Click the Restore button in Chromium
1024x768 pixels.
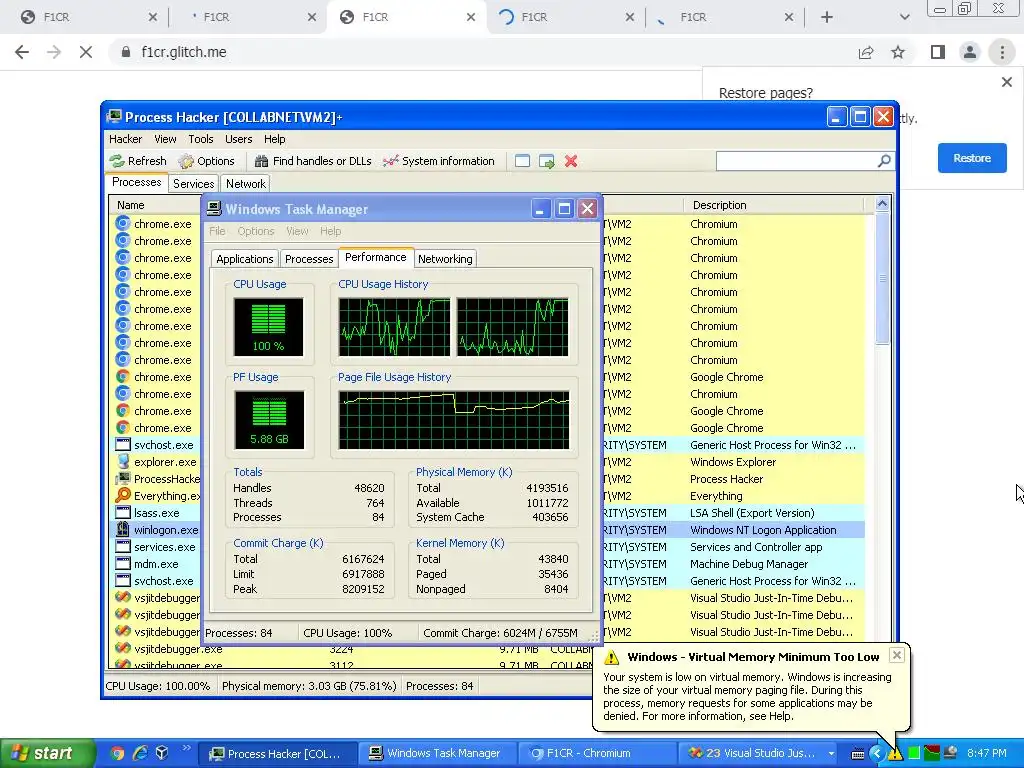(972, 158)
